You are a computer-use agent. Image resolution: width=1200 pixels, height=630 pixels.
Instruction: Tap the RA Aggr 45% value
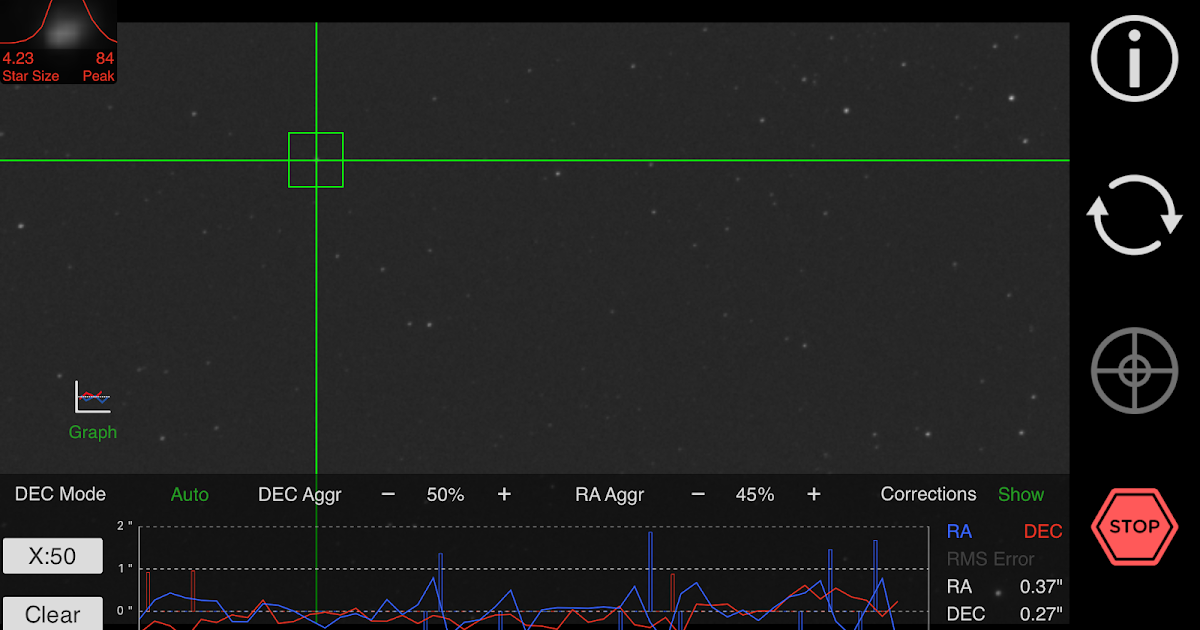[x=755, y=493]
